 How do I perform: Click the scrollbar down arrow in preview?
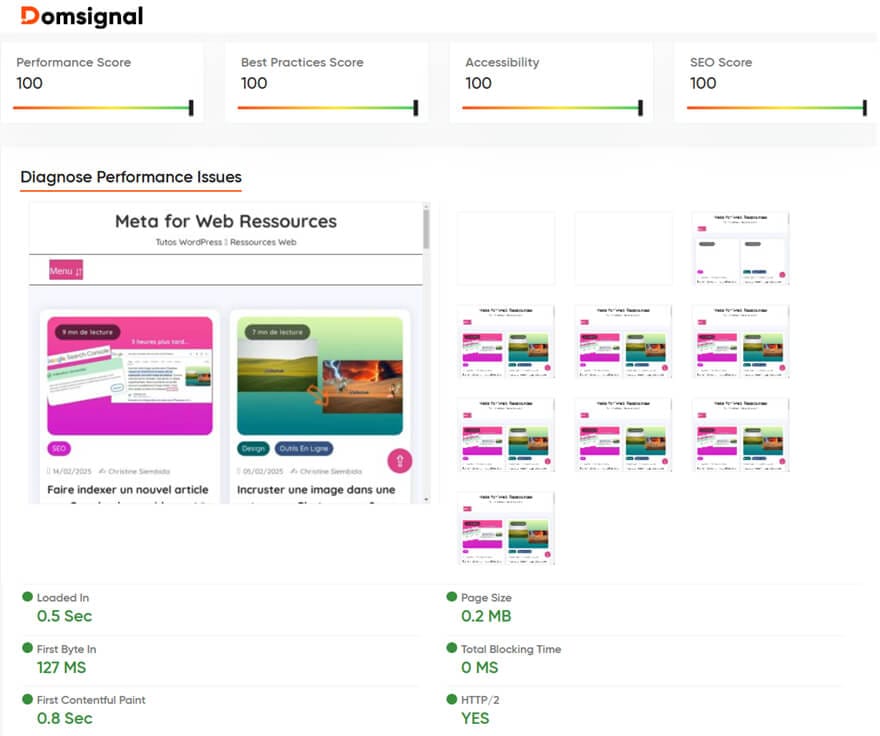pyautogui.click(x=426, y=499)
